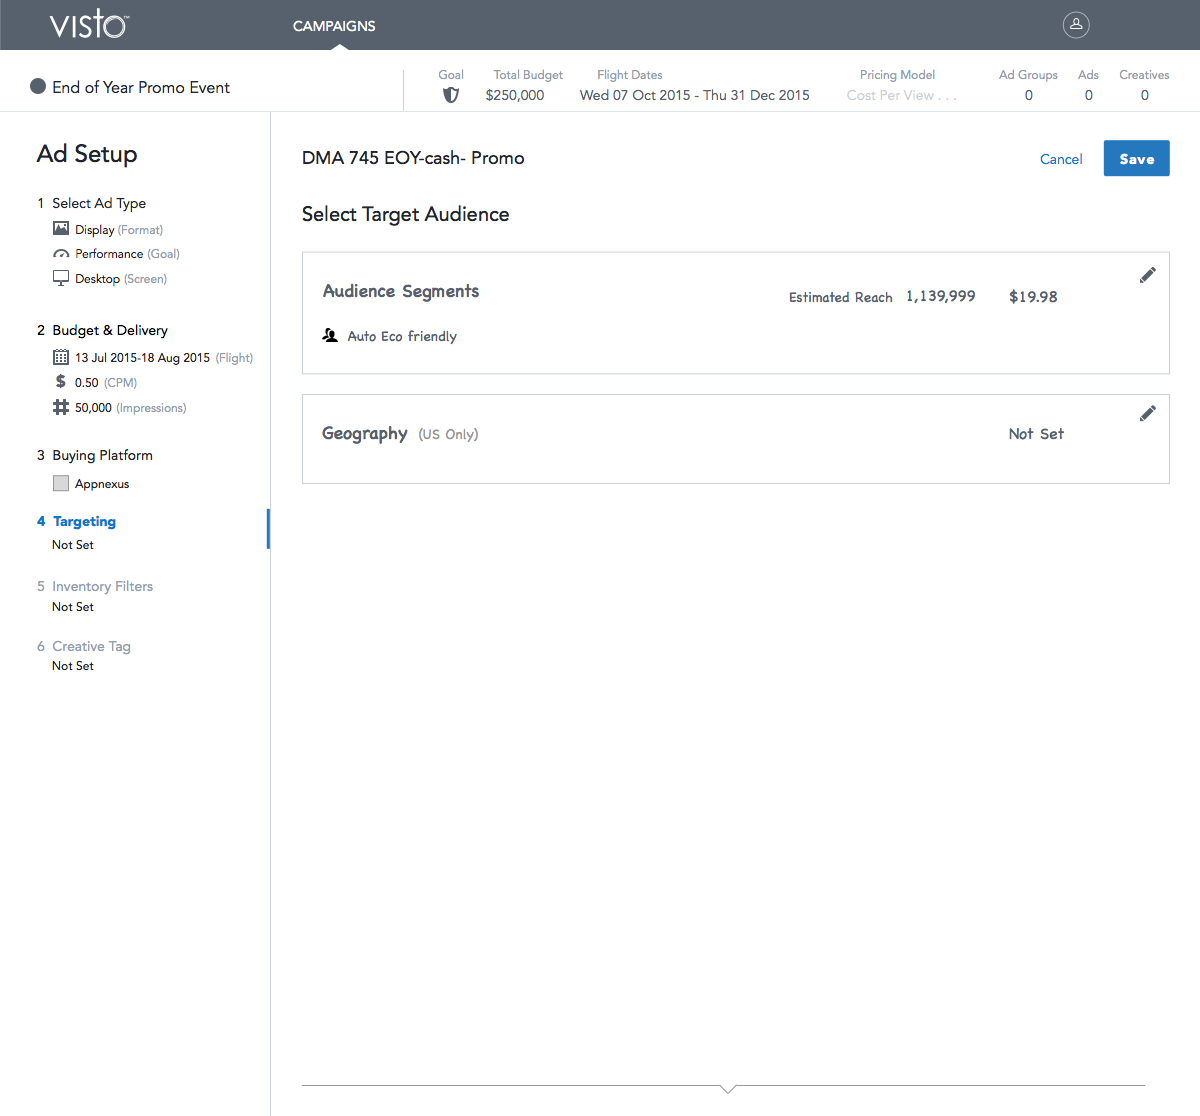Open the Campaigns tab
The height and width of the screenshot is (1116, 1200).
334,26
